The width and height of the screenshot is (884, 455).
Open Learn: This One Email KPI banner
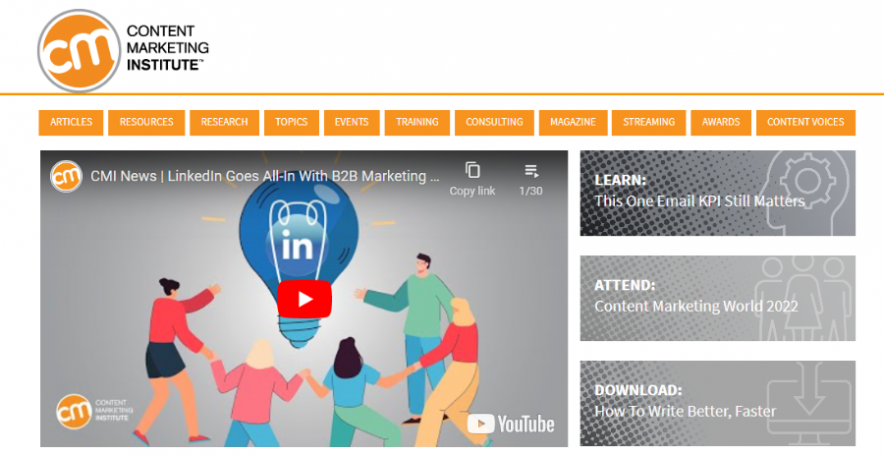718,193
